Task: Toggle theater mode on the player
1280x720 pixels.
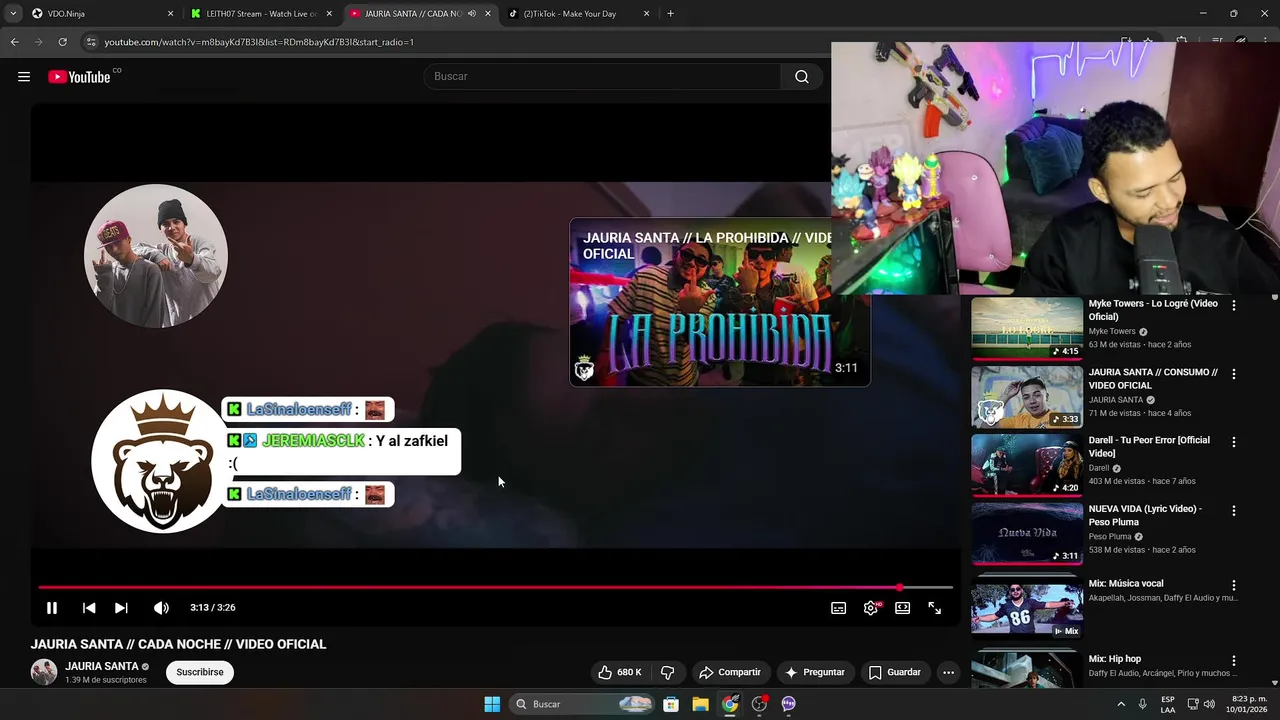Action: (903, 608)
